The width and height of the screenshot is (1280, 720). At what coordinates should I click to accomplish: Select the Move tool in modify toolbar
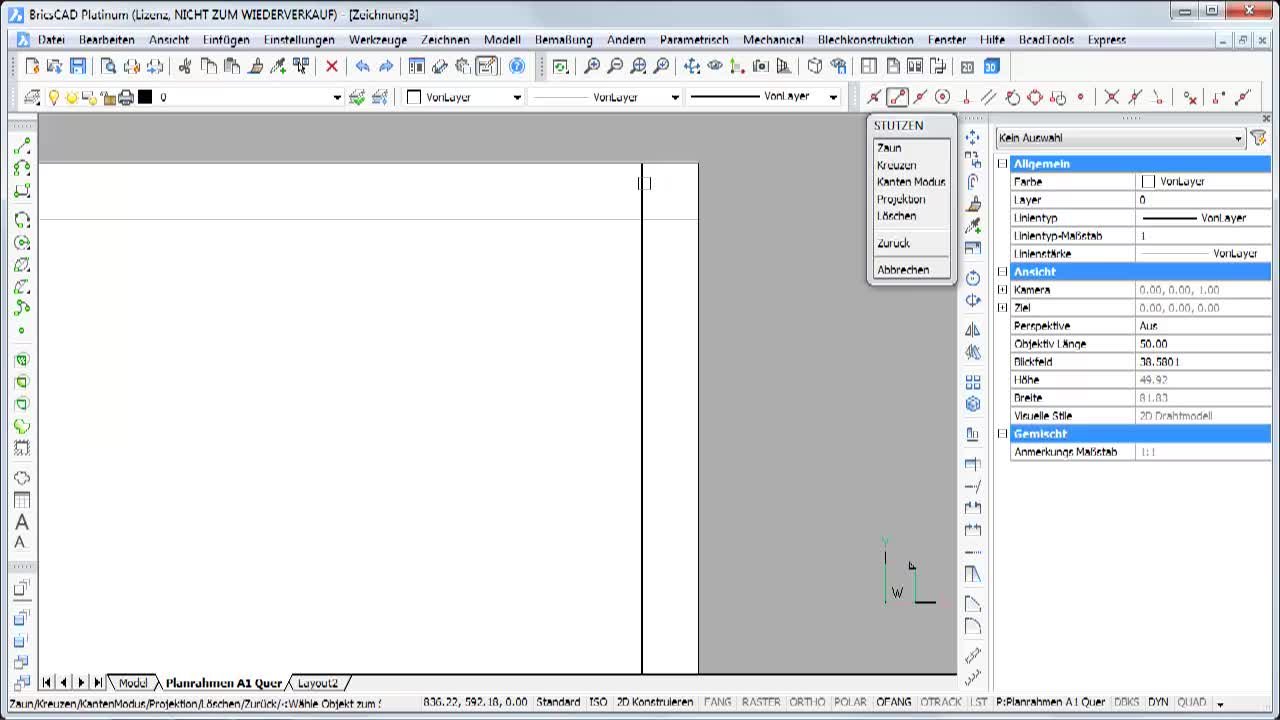coord(972,137)
